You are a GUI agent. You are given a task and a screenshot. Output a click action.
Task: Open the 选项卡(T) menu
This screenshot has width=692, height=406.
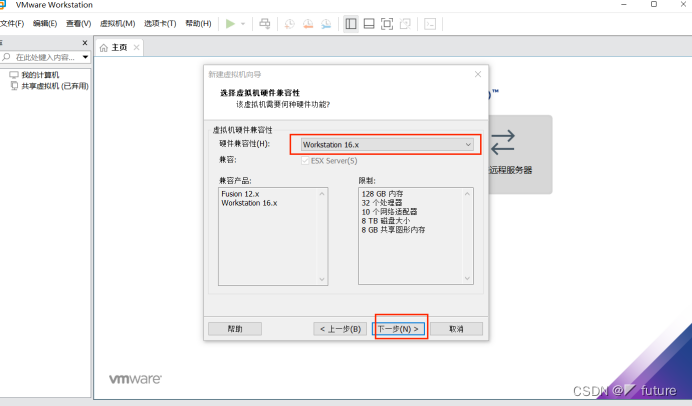coord(160,24)
